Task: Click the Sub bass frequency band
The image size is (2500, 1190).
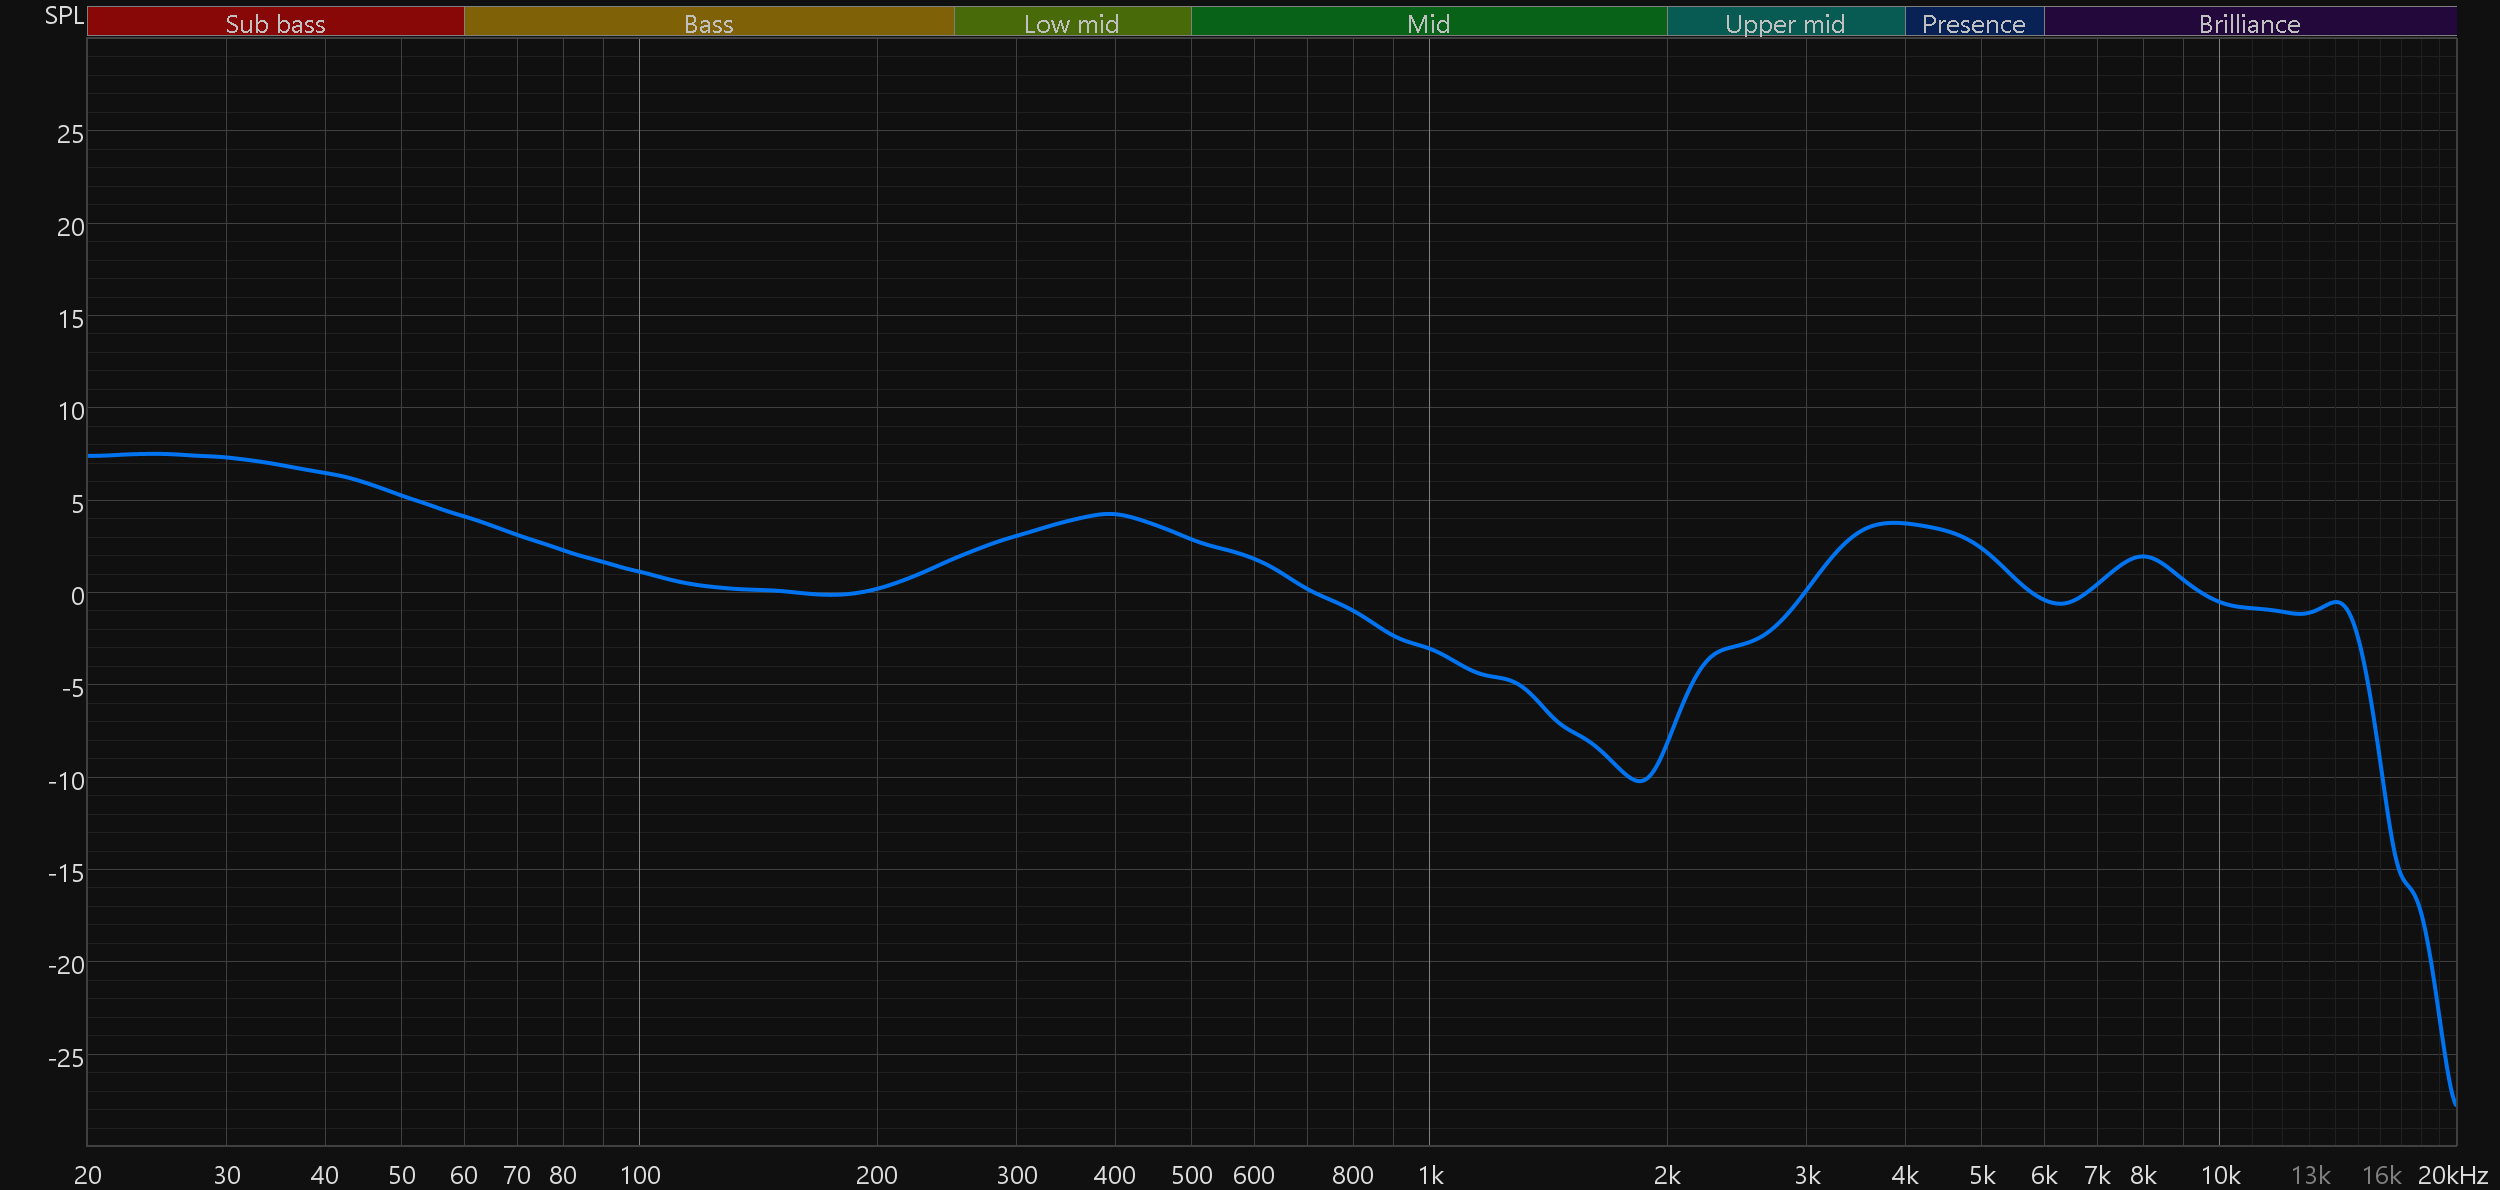Action: pos(275,22)
